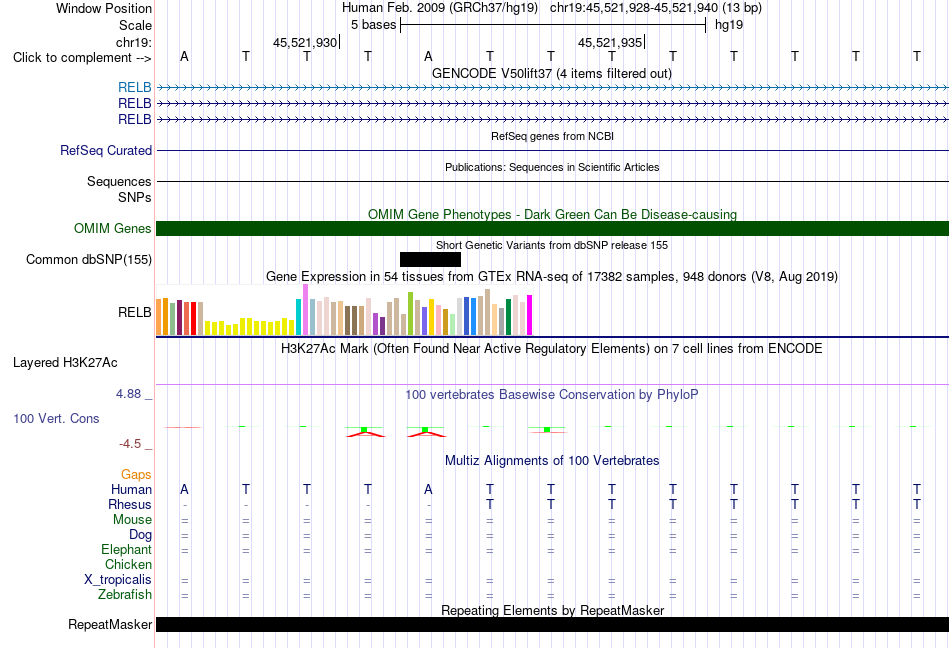Click the second dark-blue RELB transcript label
950x648 pixels.
[x=135, y=104]
